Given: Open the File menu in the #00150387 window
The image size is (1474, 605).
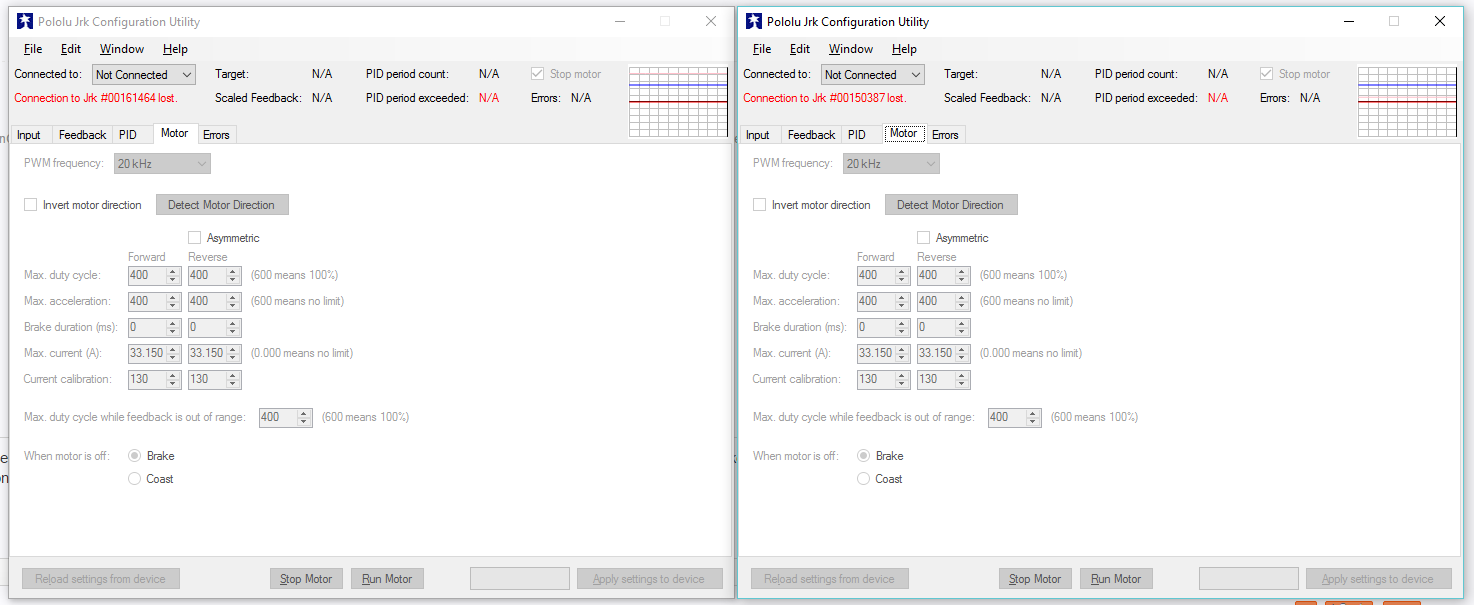Looking at the screenshot, I should point(762,49).
